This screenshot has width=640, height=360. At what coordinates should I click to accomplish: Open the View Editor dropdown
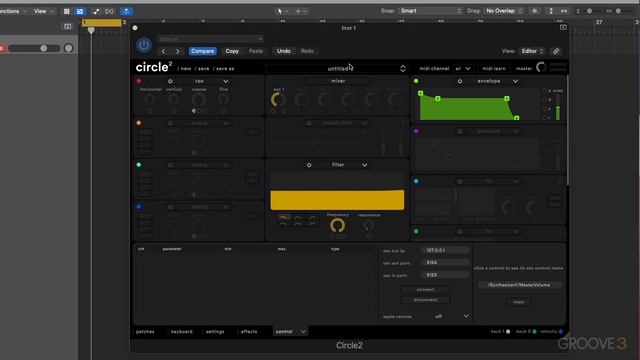coord(532,51)
